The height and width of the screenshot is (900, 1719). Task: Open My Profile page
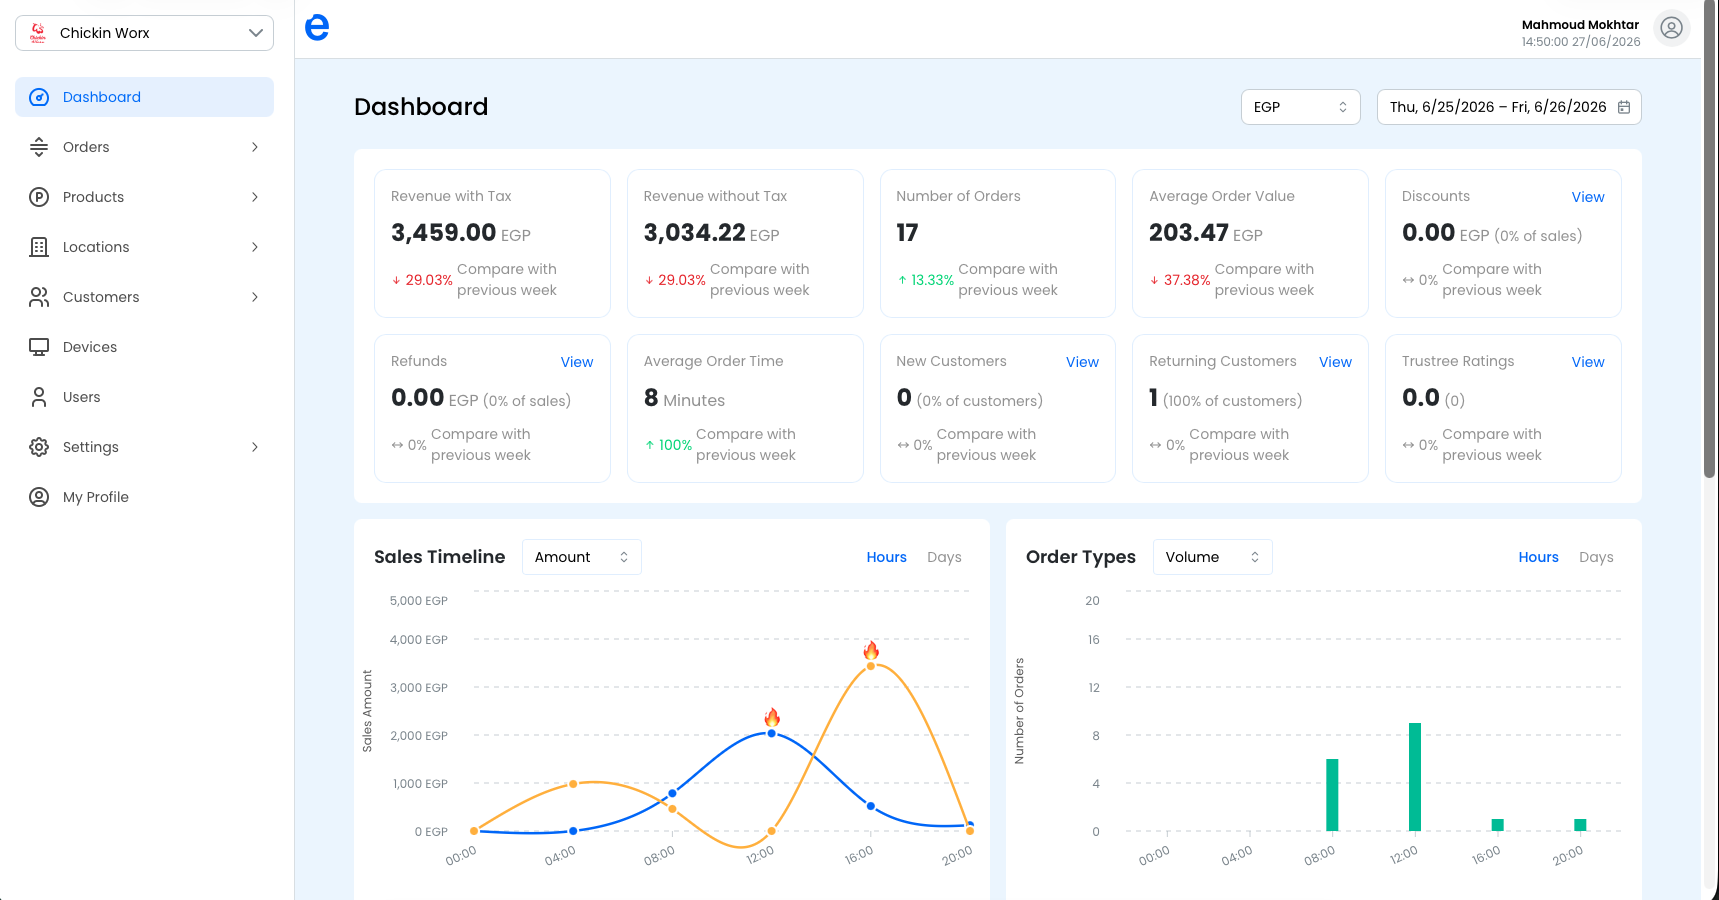pyautogui.click(x=144, y=497)
